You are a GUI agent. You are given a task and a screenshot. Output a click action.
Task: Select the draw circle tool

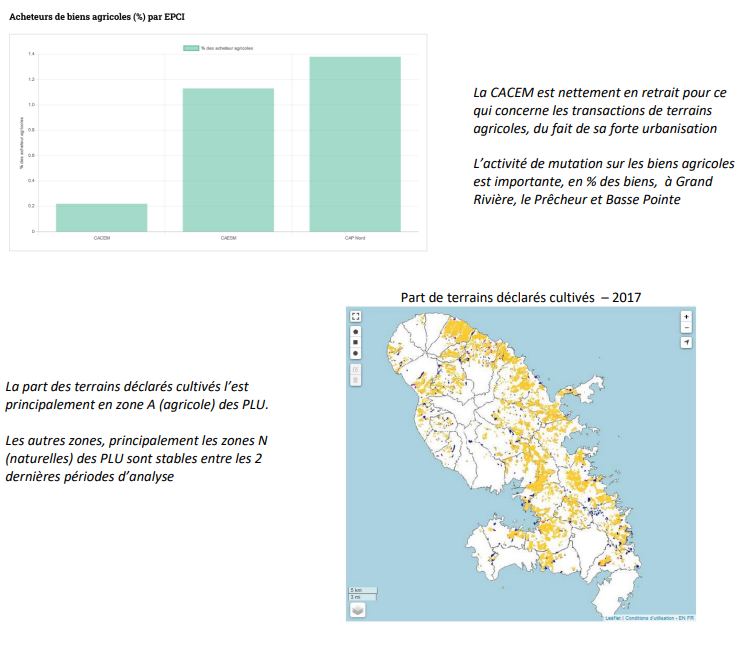click(x=357, y=353)
